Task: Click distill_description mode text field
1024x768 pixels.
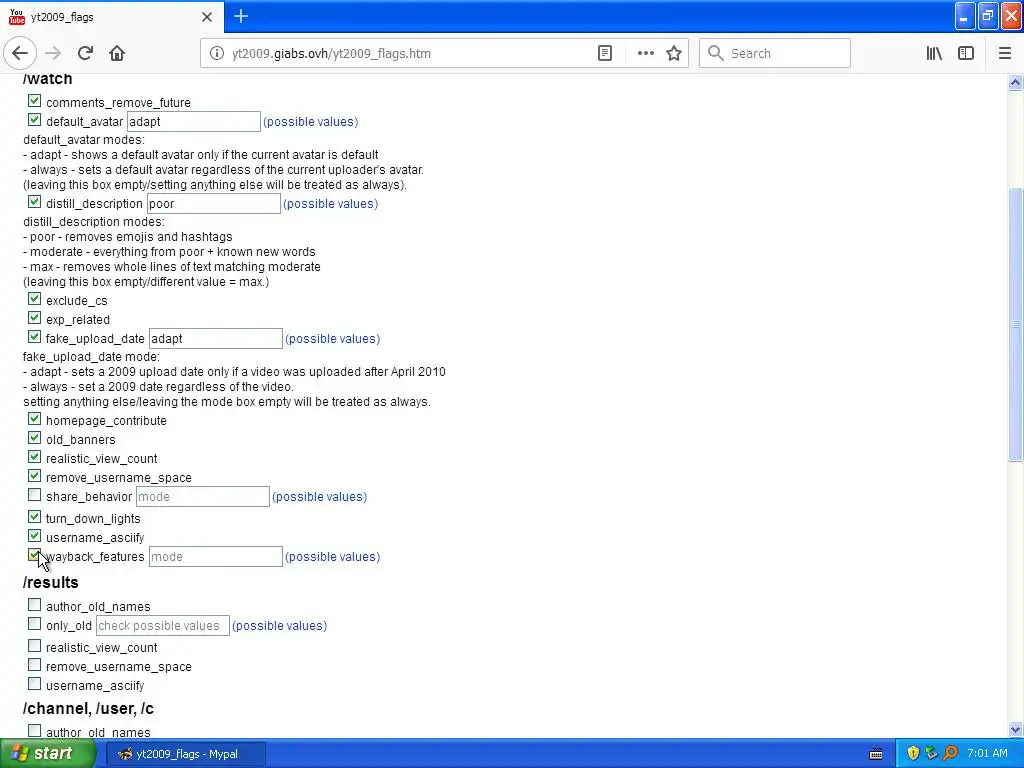Action: (214, 204)
